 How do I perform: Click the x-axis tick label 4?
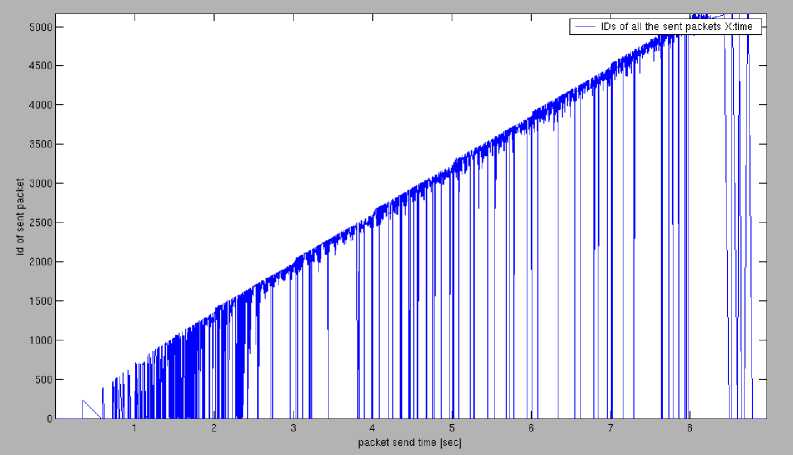(x=372, y=428)
